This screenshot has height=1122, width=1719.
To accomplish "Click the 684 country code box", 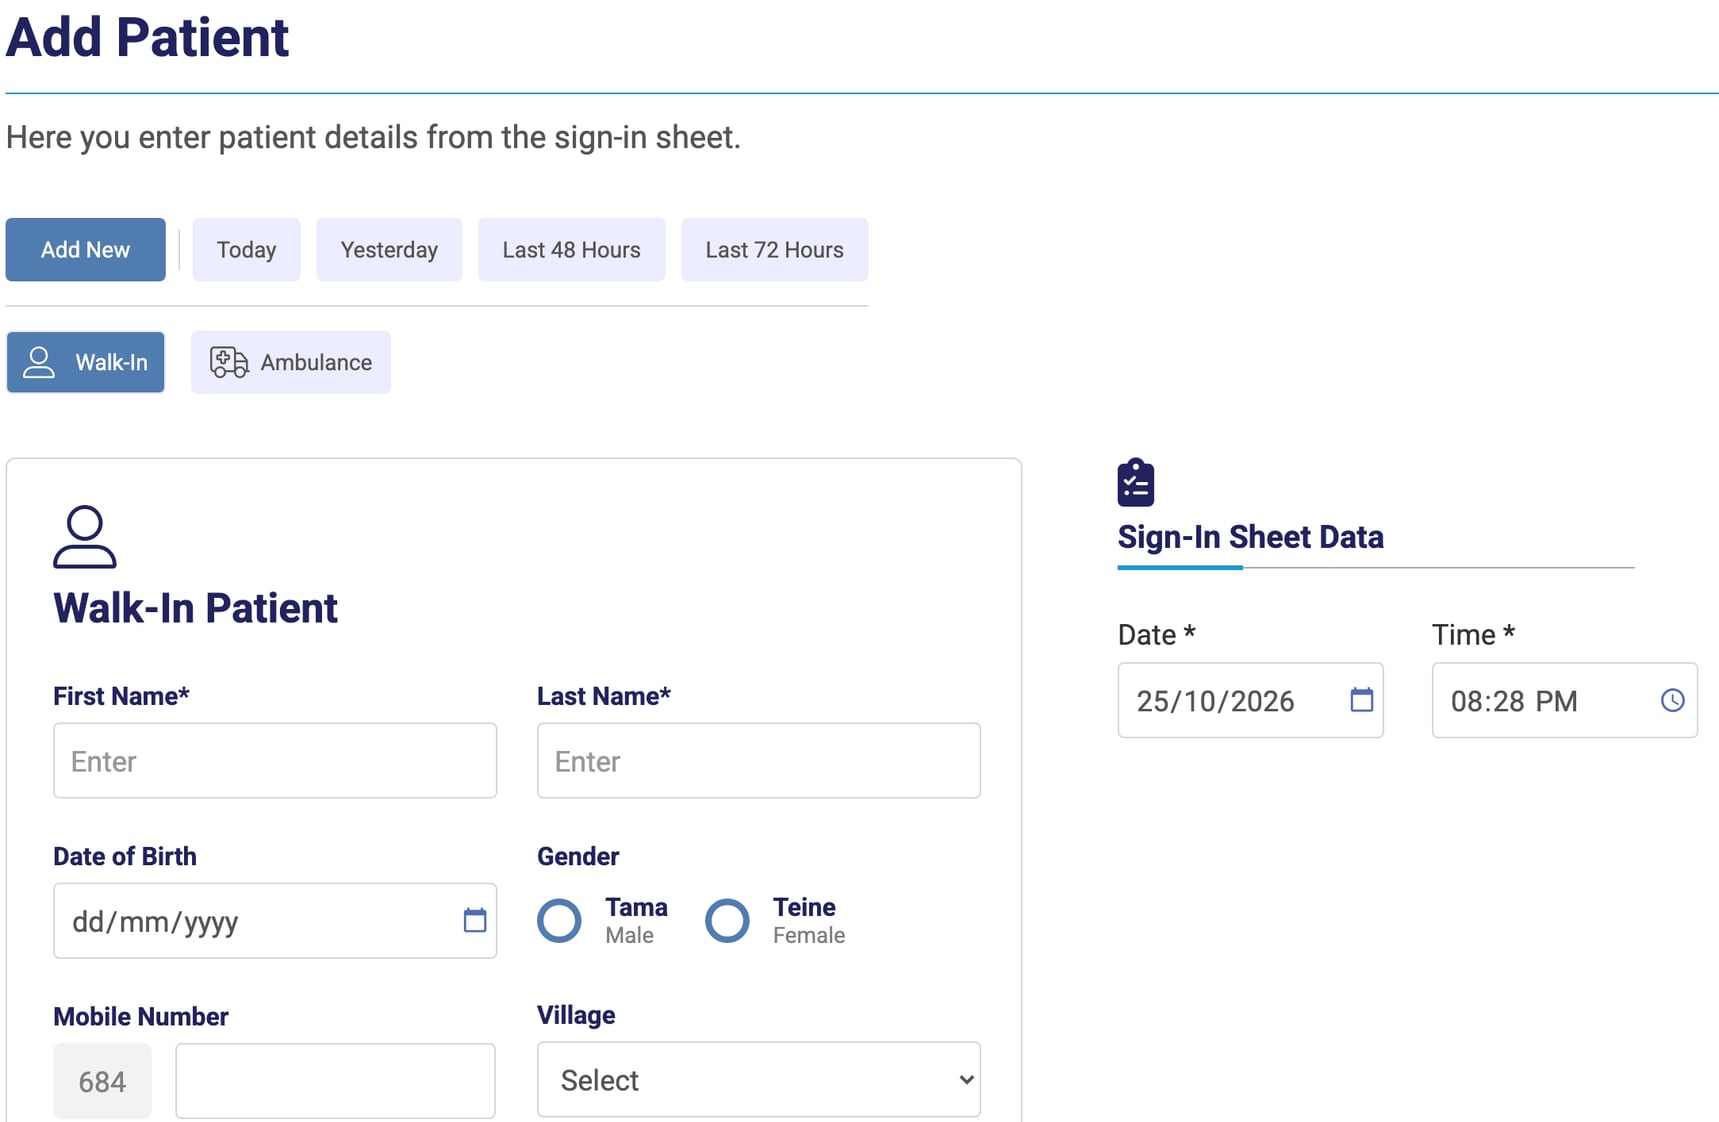I will coord(102,1081).
